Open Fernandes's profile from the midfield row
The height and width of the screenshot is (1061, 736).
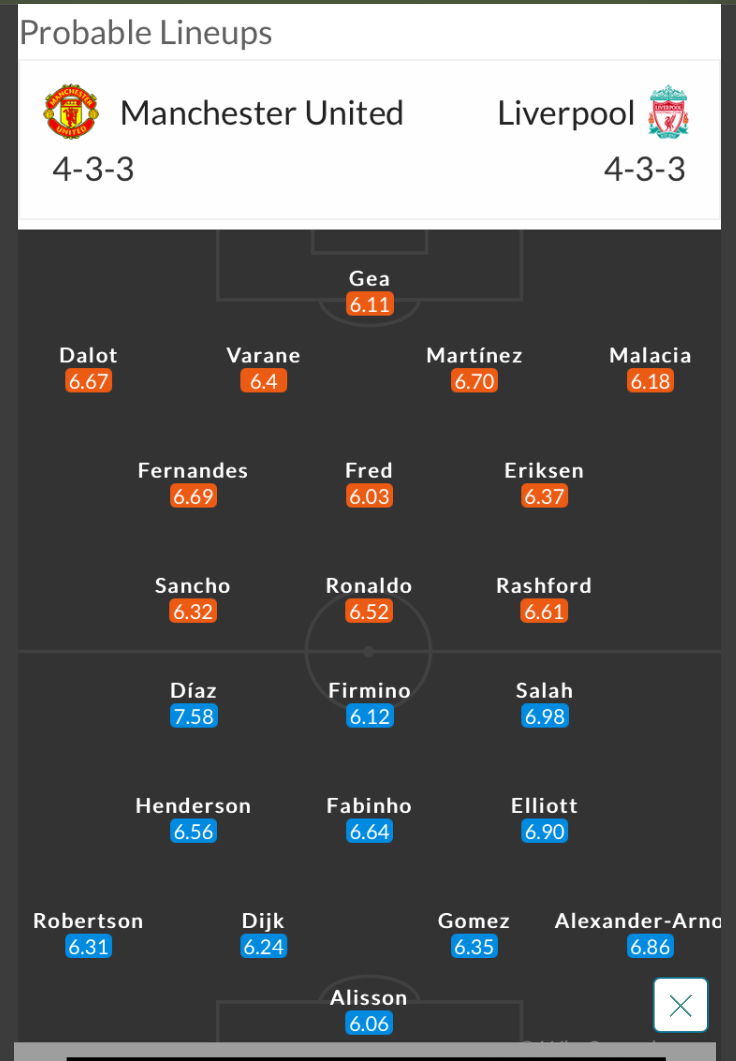tap(193, 470)
